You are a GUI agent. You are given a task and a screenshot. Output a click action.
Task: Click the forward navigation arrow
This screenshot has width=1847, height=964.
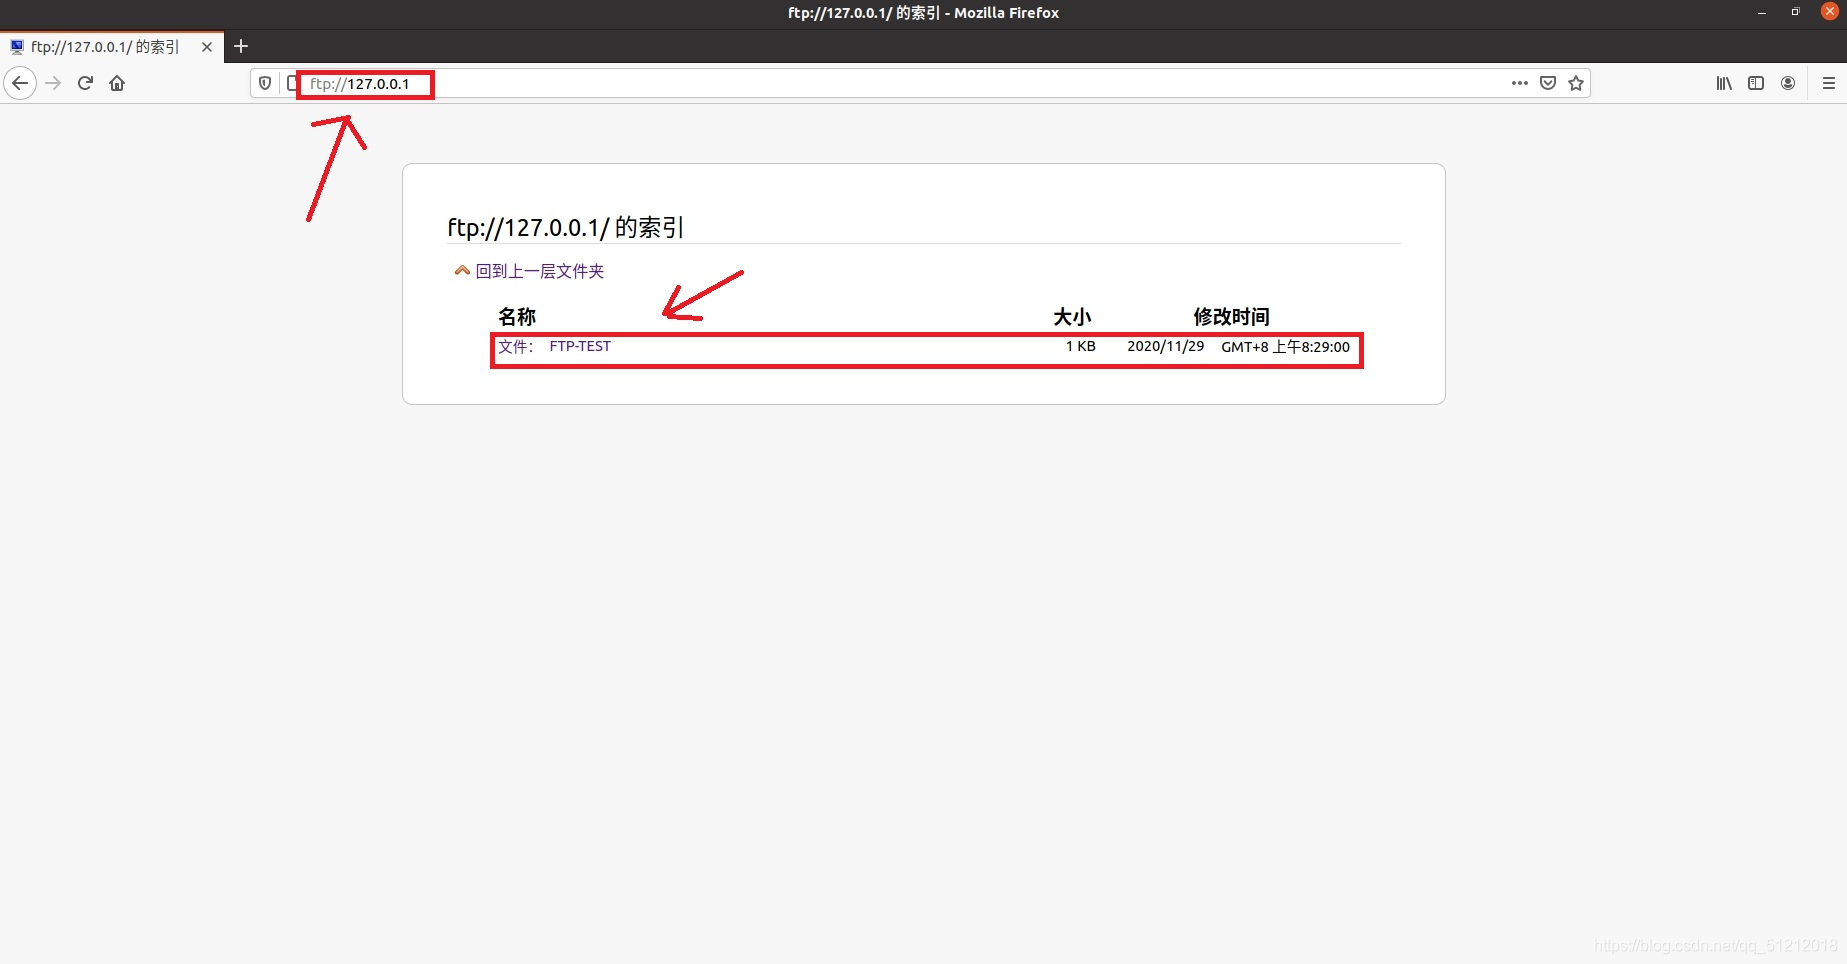point(54,83)
